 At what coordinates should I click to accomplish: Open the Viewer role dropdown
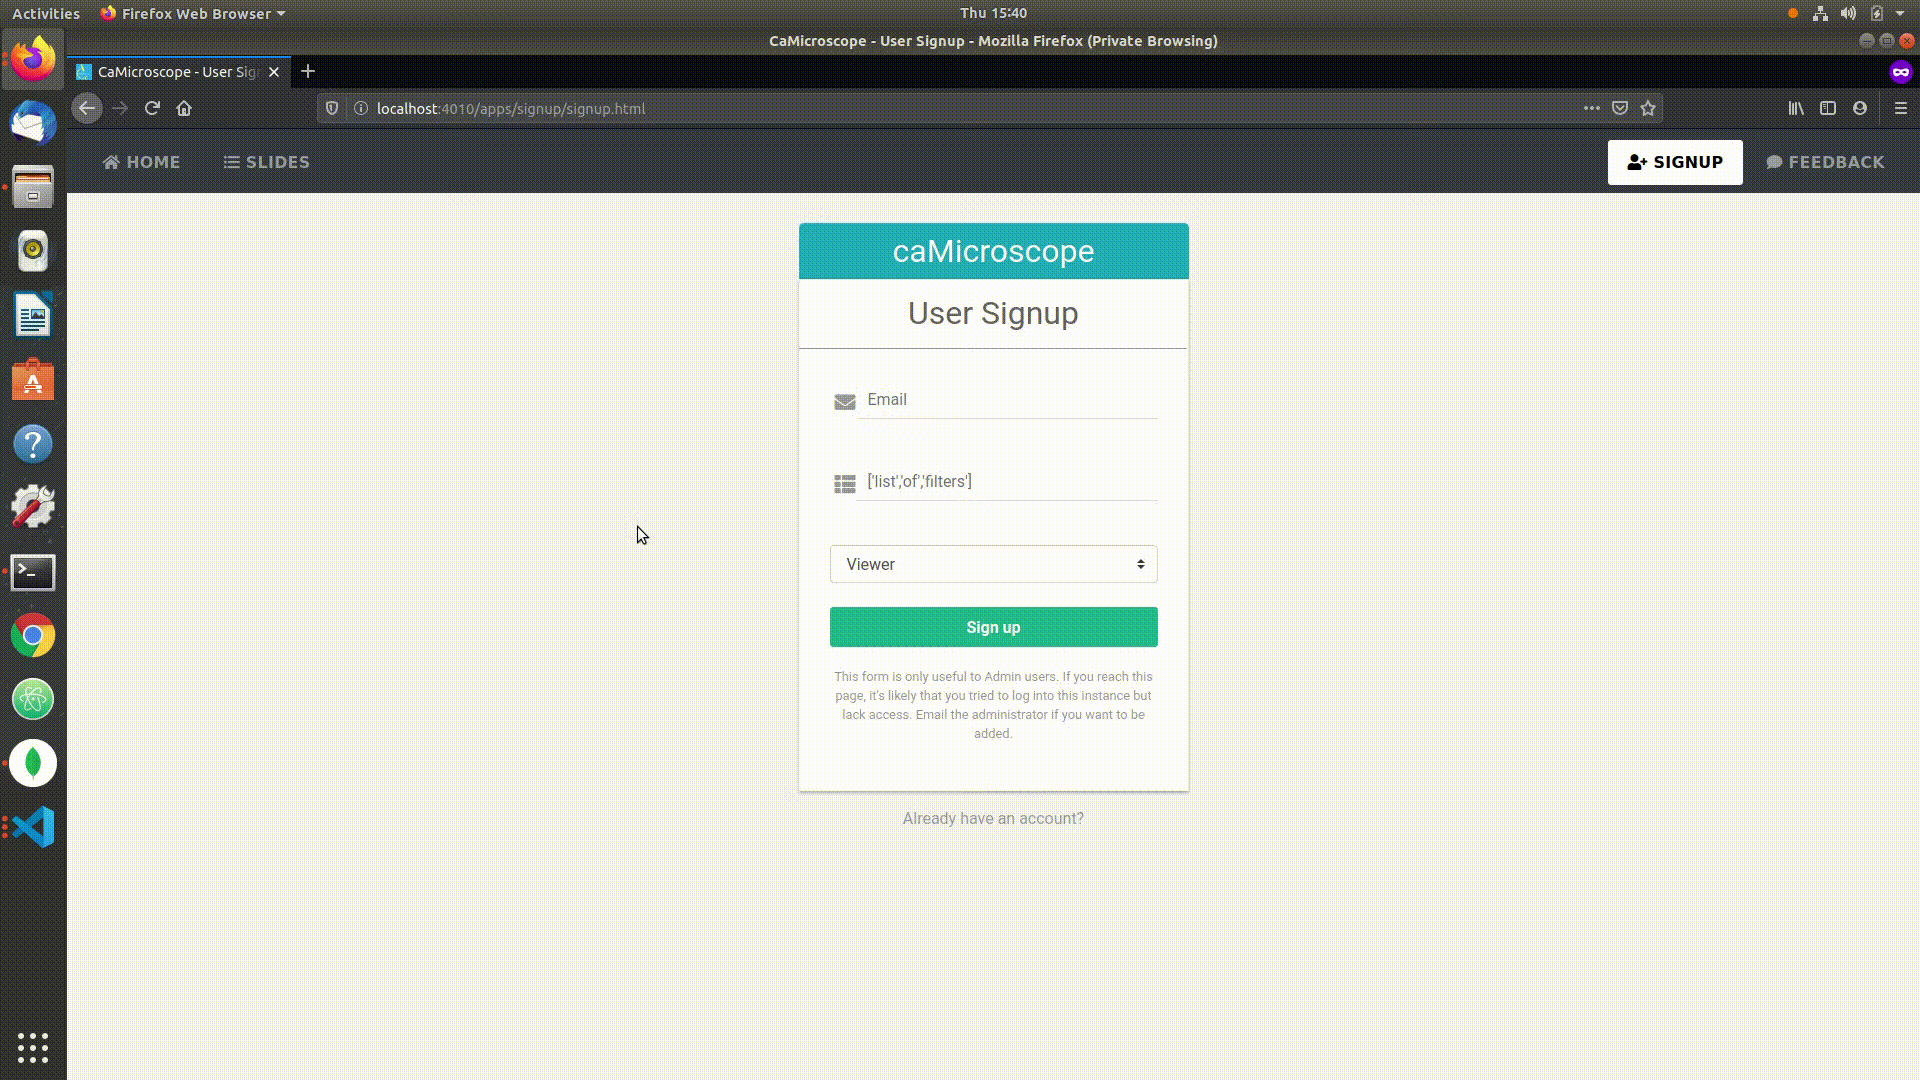(x=993, y=564)
